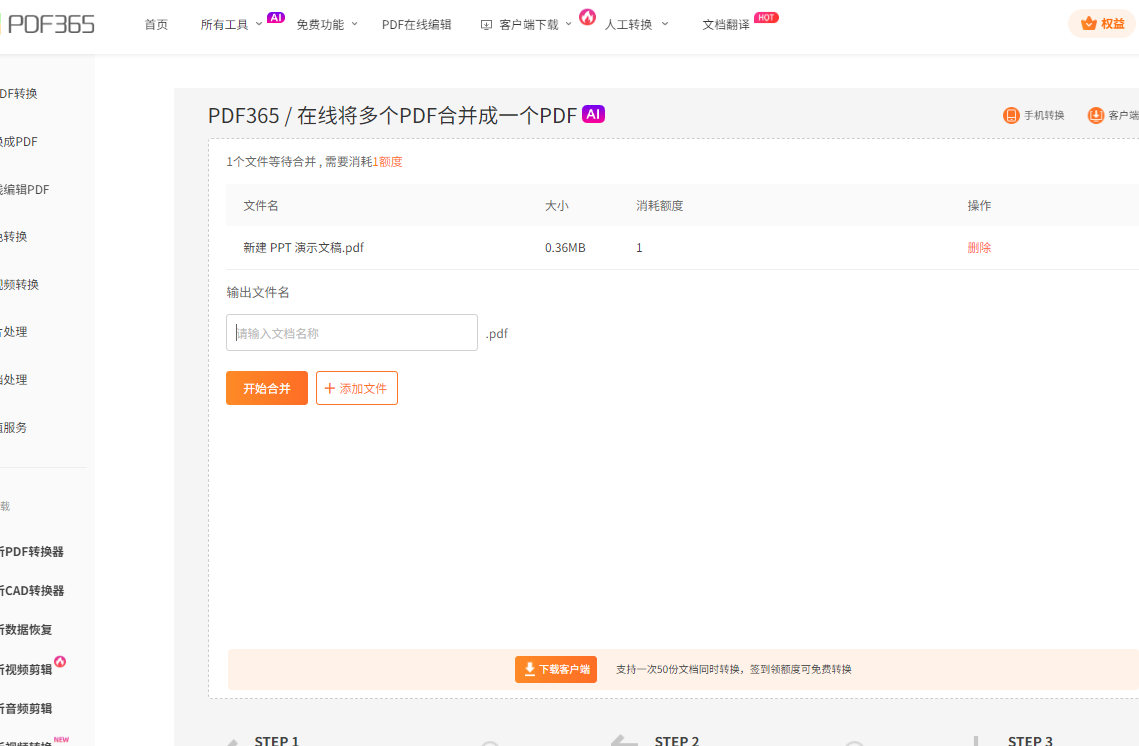Open the 所有工具 menu

[x=224, y=25]
